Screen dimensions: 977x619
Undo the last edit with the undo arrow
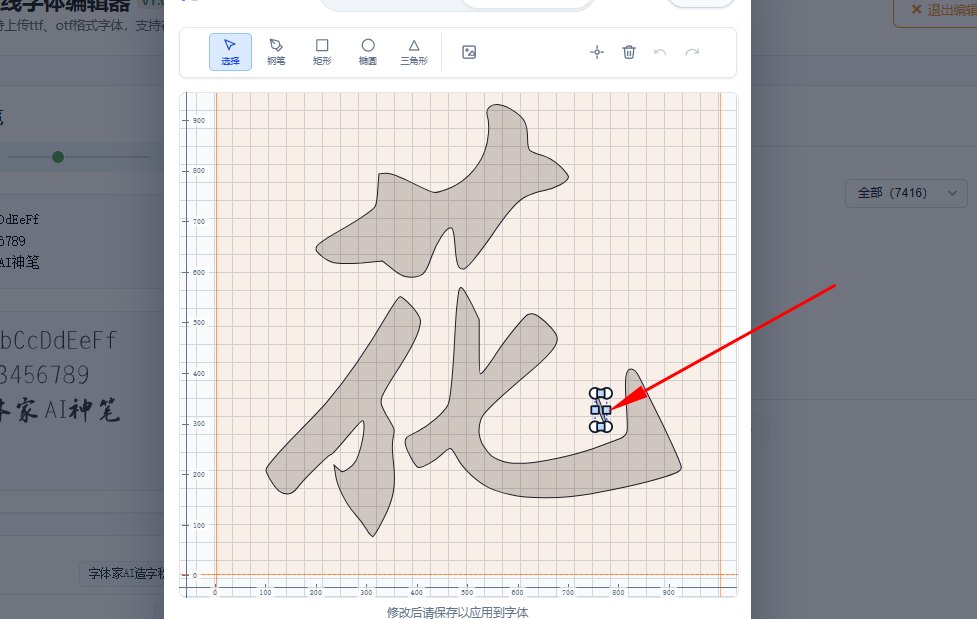click(x=661, y=52)
